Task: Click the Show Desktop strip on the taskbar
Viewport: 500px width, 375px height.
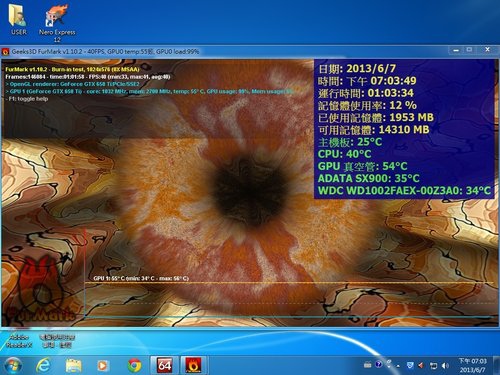Action: [x=497, y=365]
